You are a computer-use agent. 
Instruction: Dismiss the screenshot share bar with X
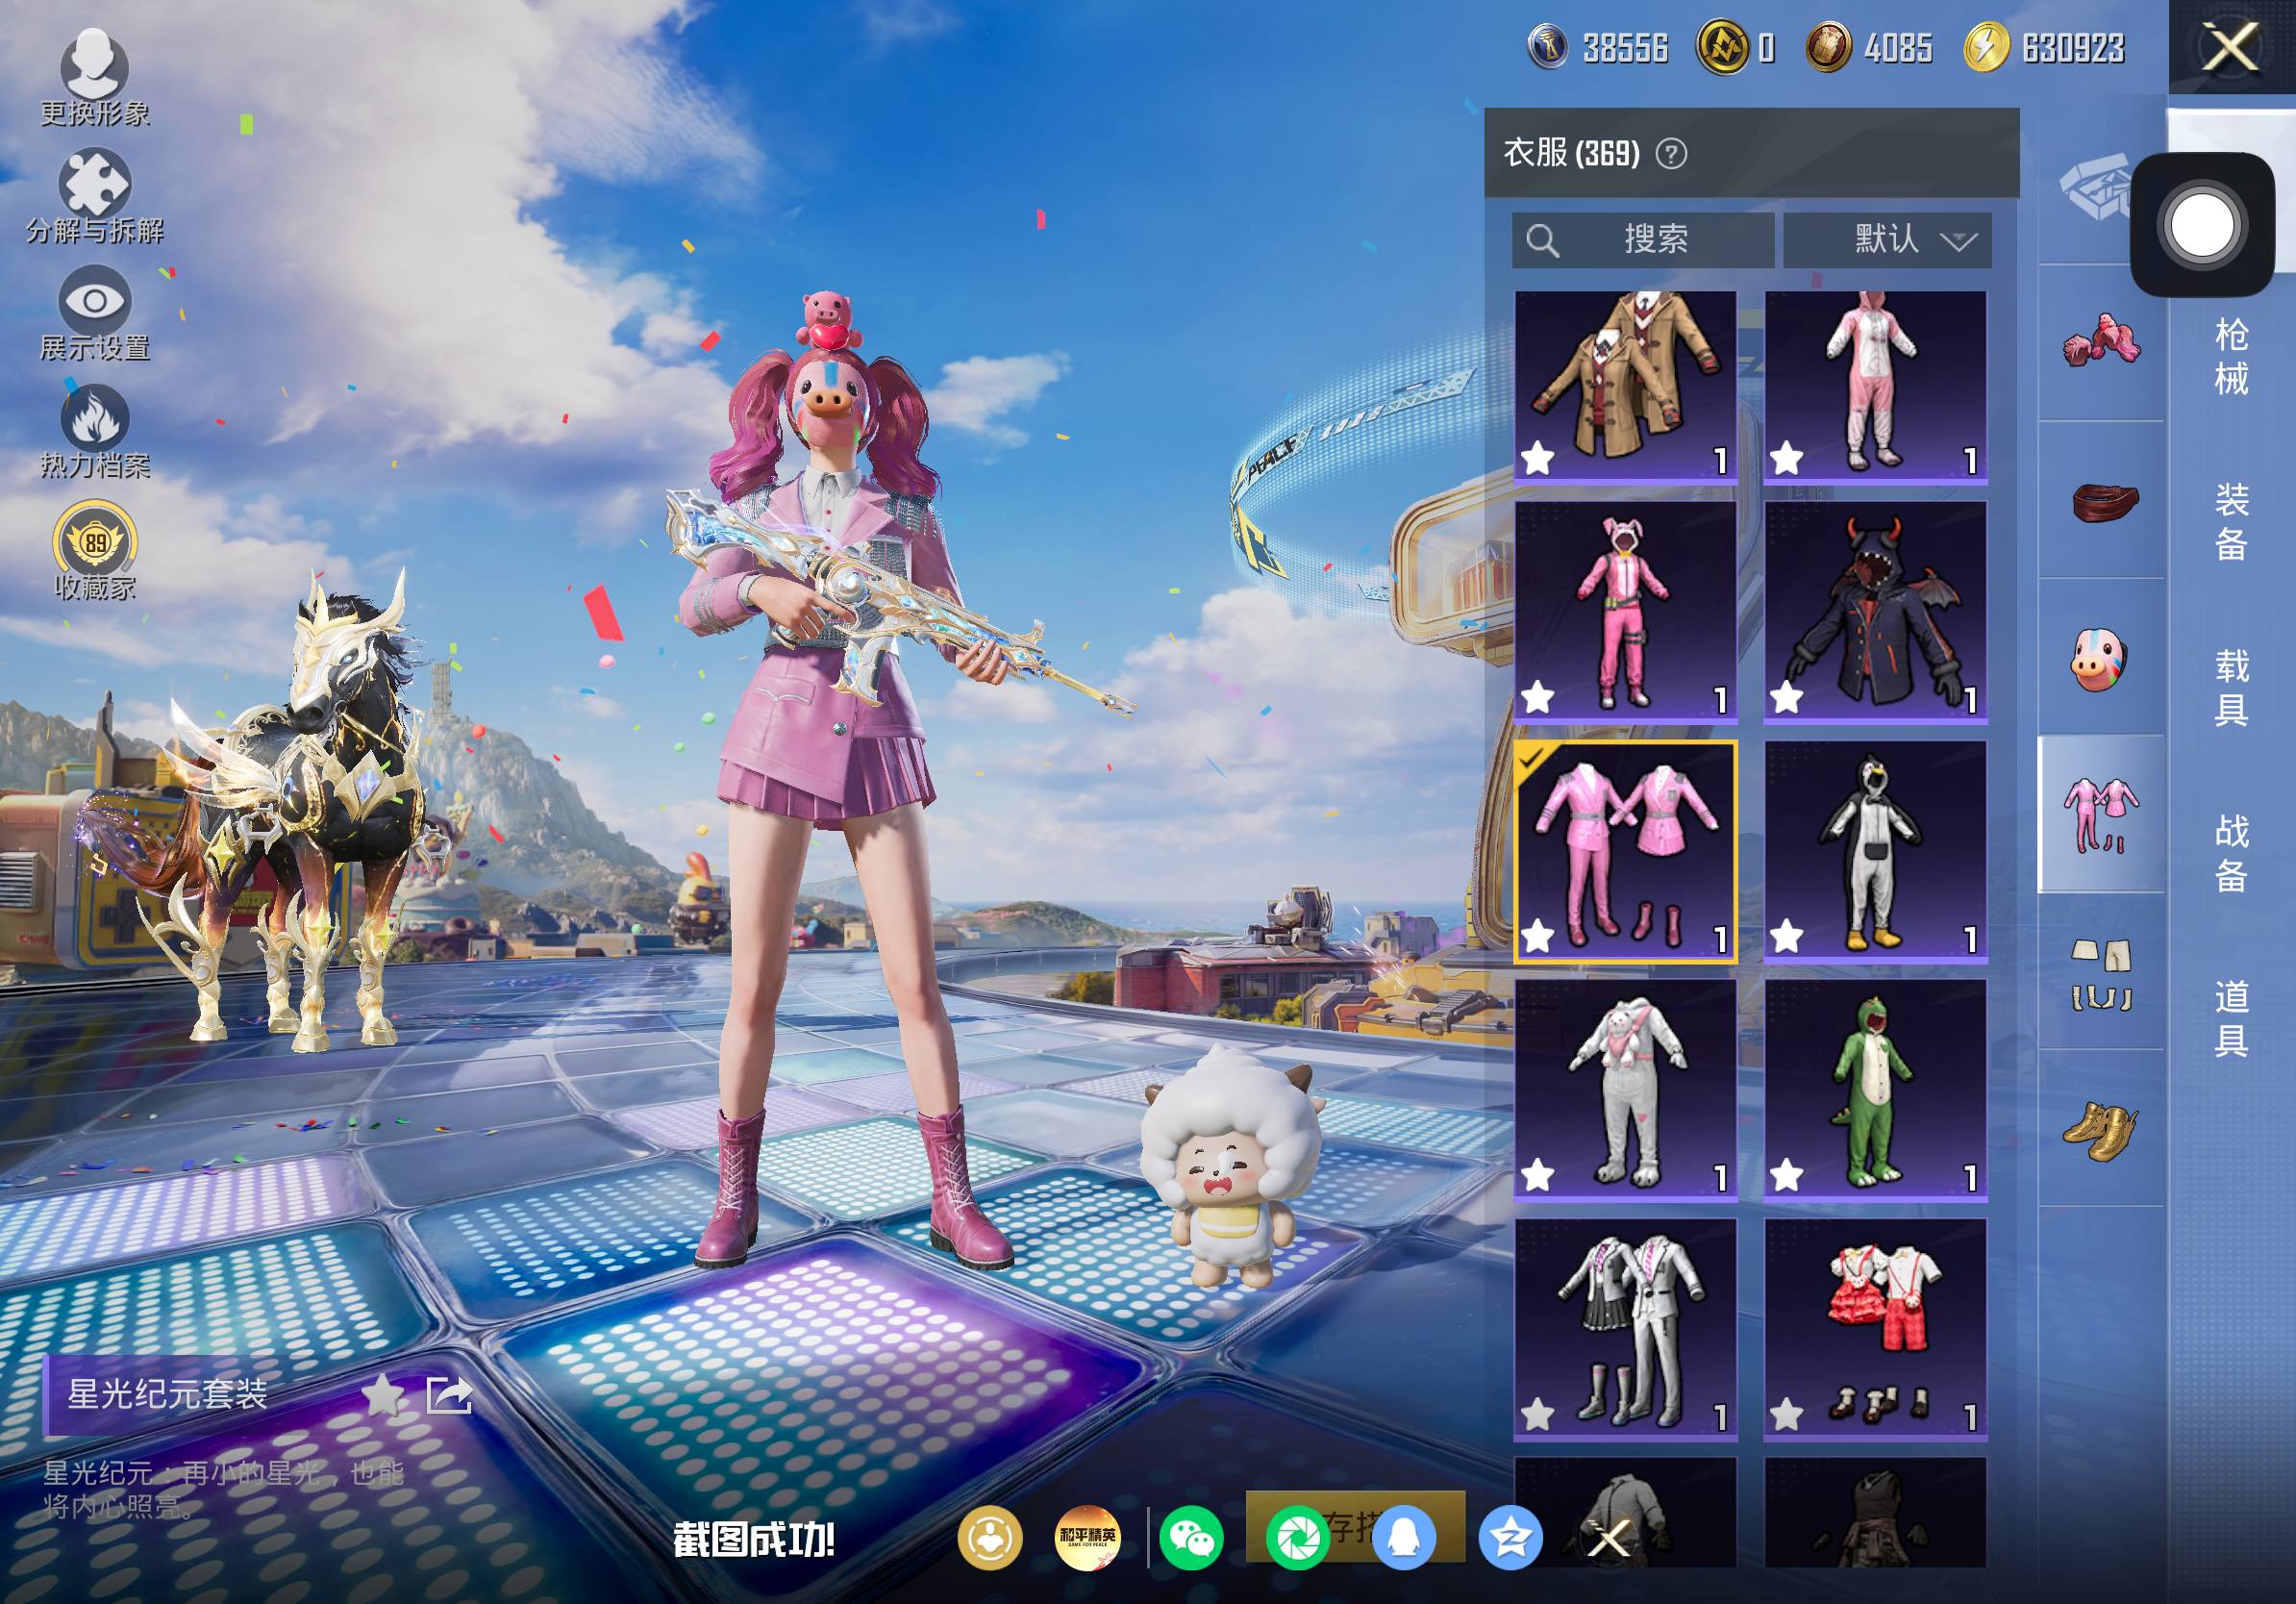[1609, 1538]
